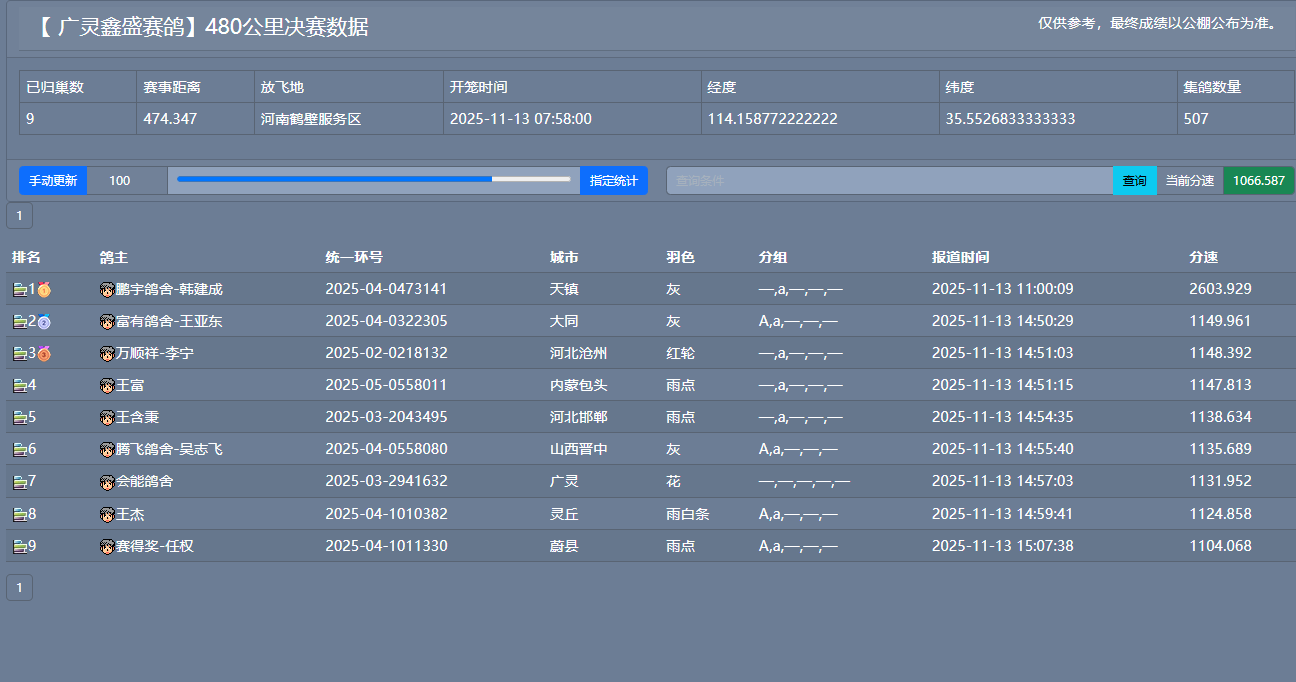Click the list icon in rank 9 row
Viewport: 1296px width, 682px height.
pos(19,547)
